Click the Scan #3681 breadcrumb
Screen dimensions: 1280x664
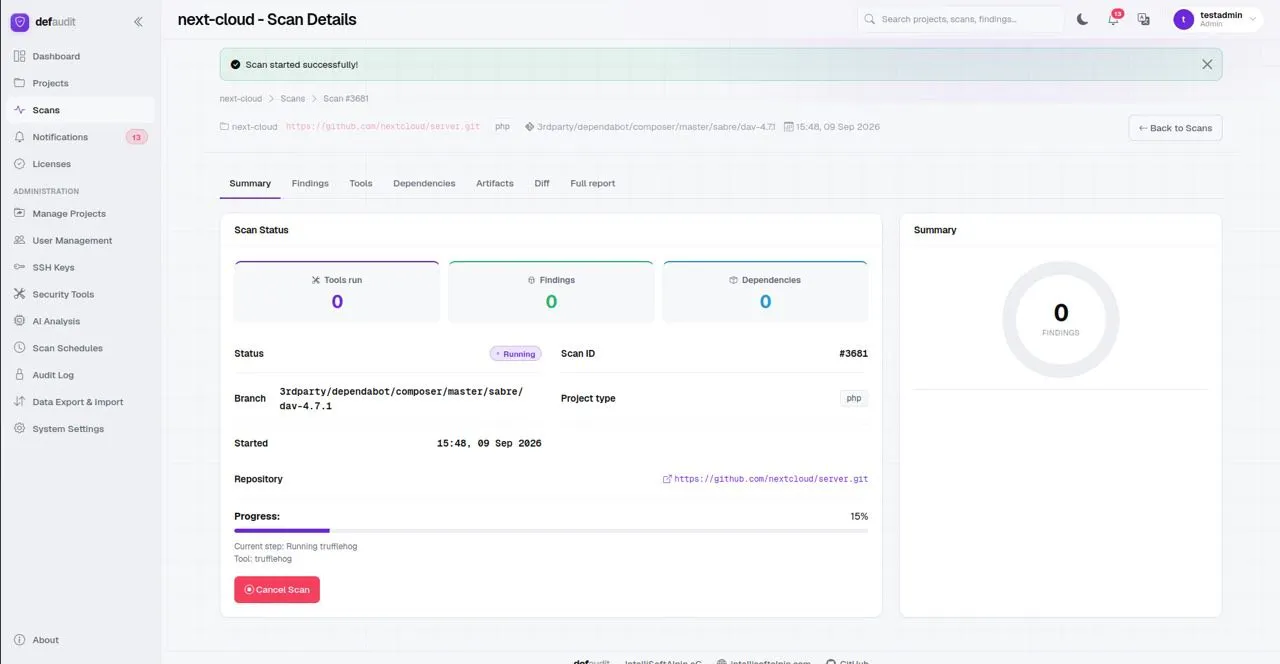pyautogui.click(x=346, y=99)
